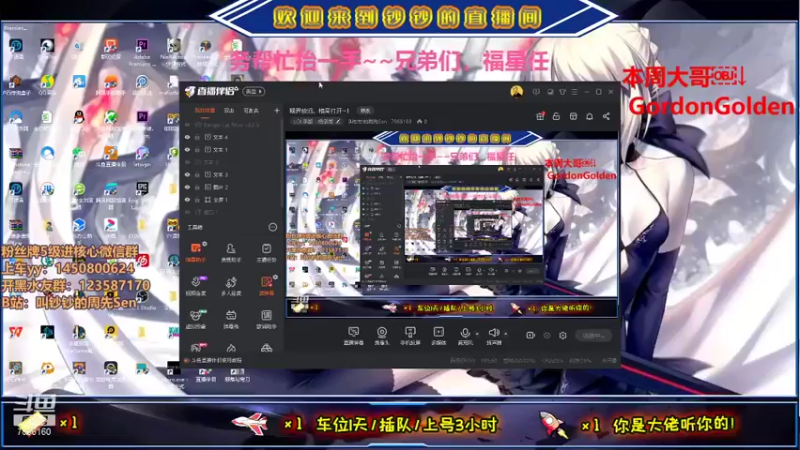Open the skin shirt icon in title bar
Screen dimensions: 800x450
[x=562, y=92]
